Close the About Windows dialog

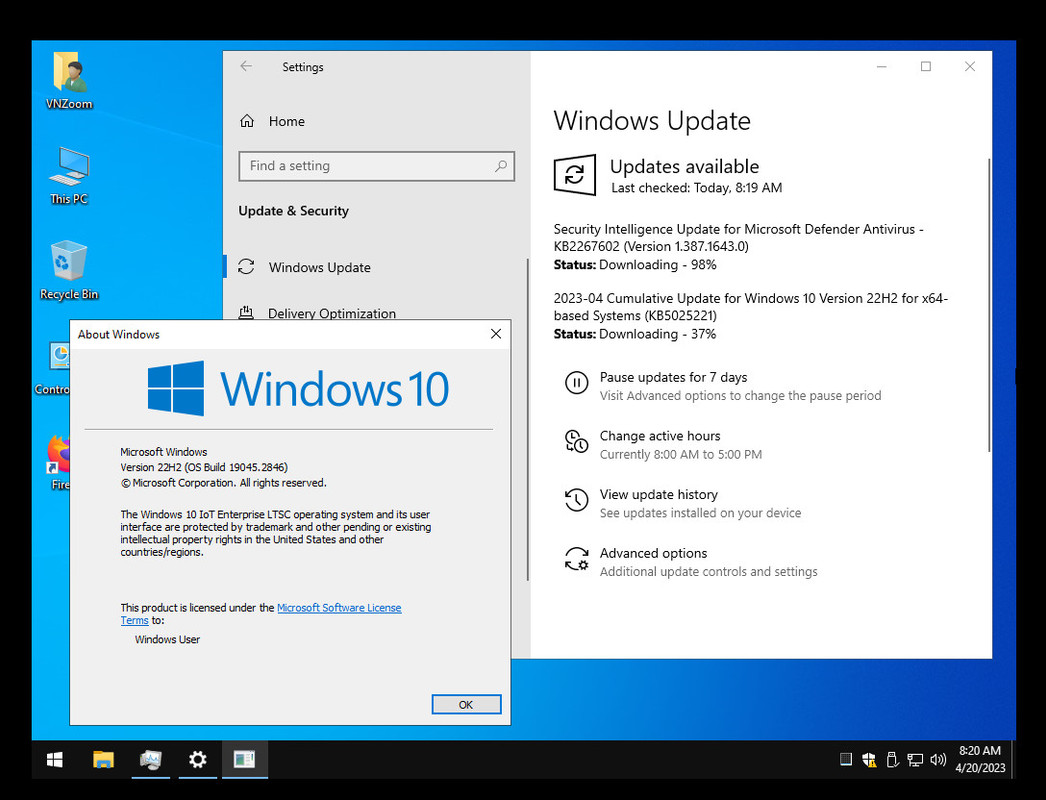click(x=496, y=334)
